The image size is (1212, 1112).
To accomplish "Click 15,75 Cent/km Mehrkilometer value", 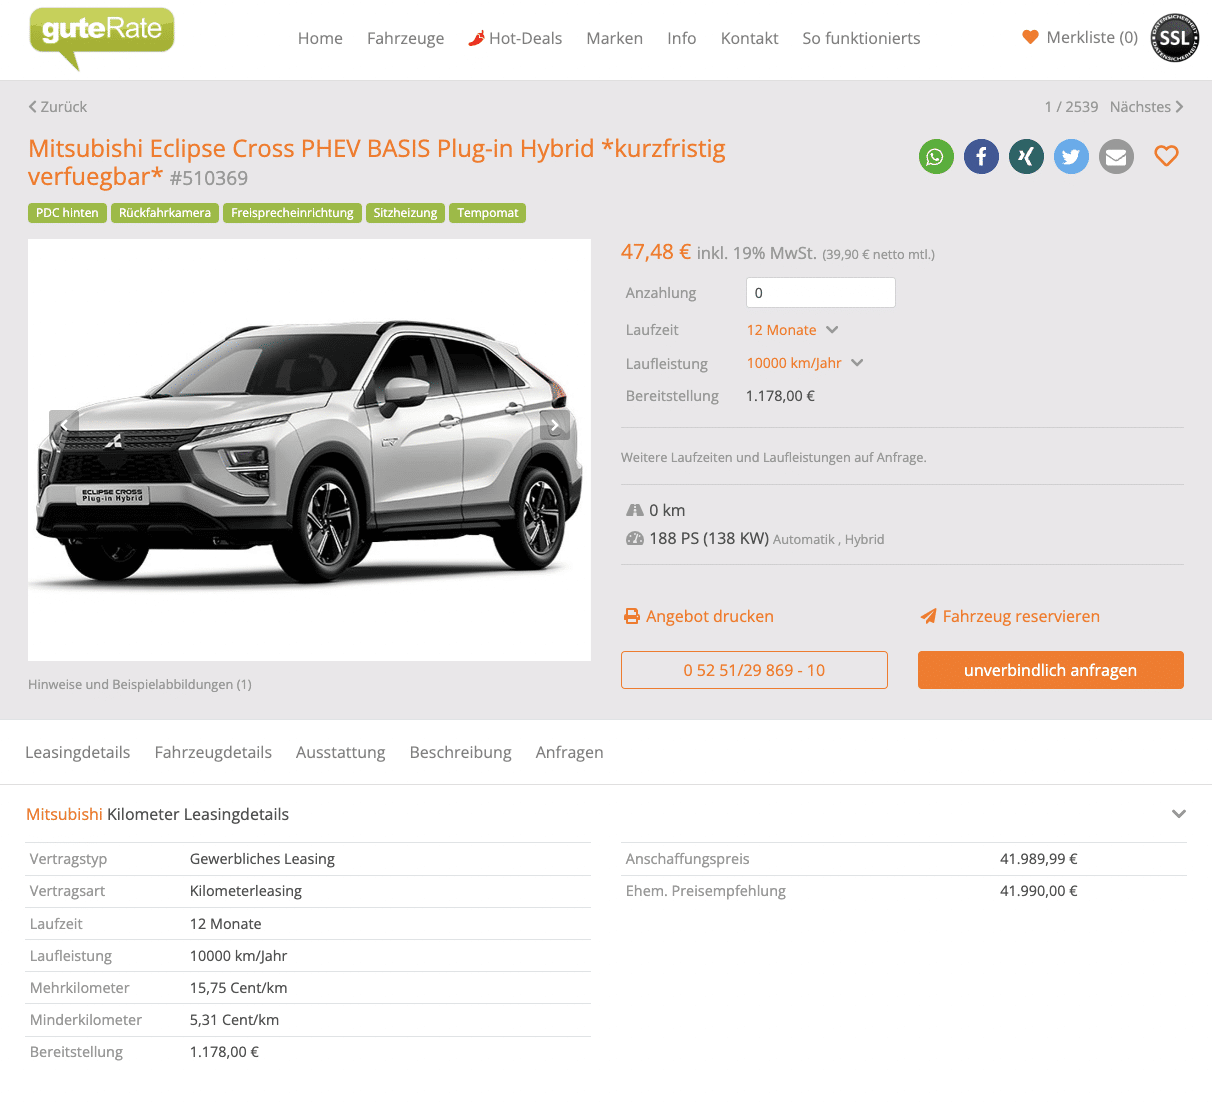I will click(x=238, y=988).
